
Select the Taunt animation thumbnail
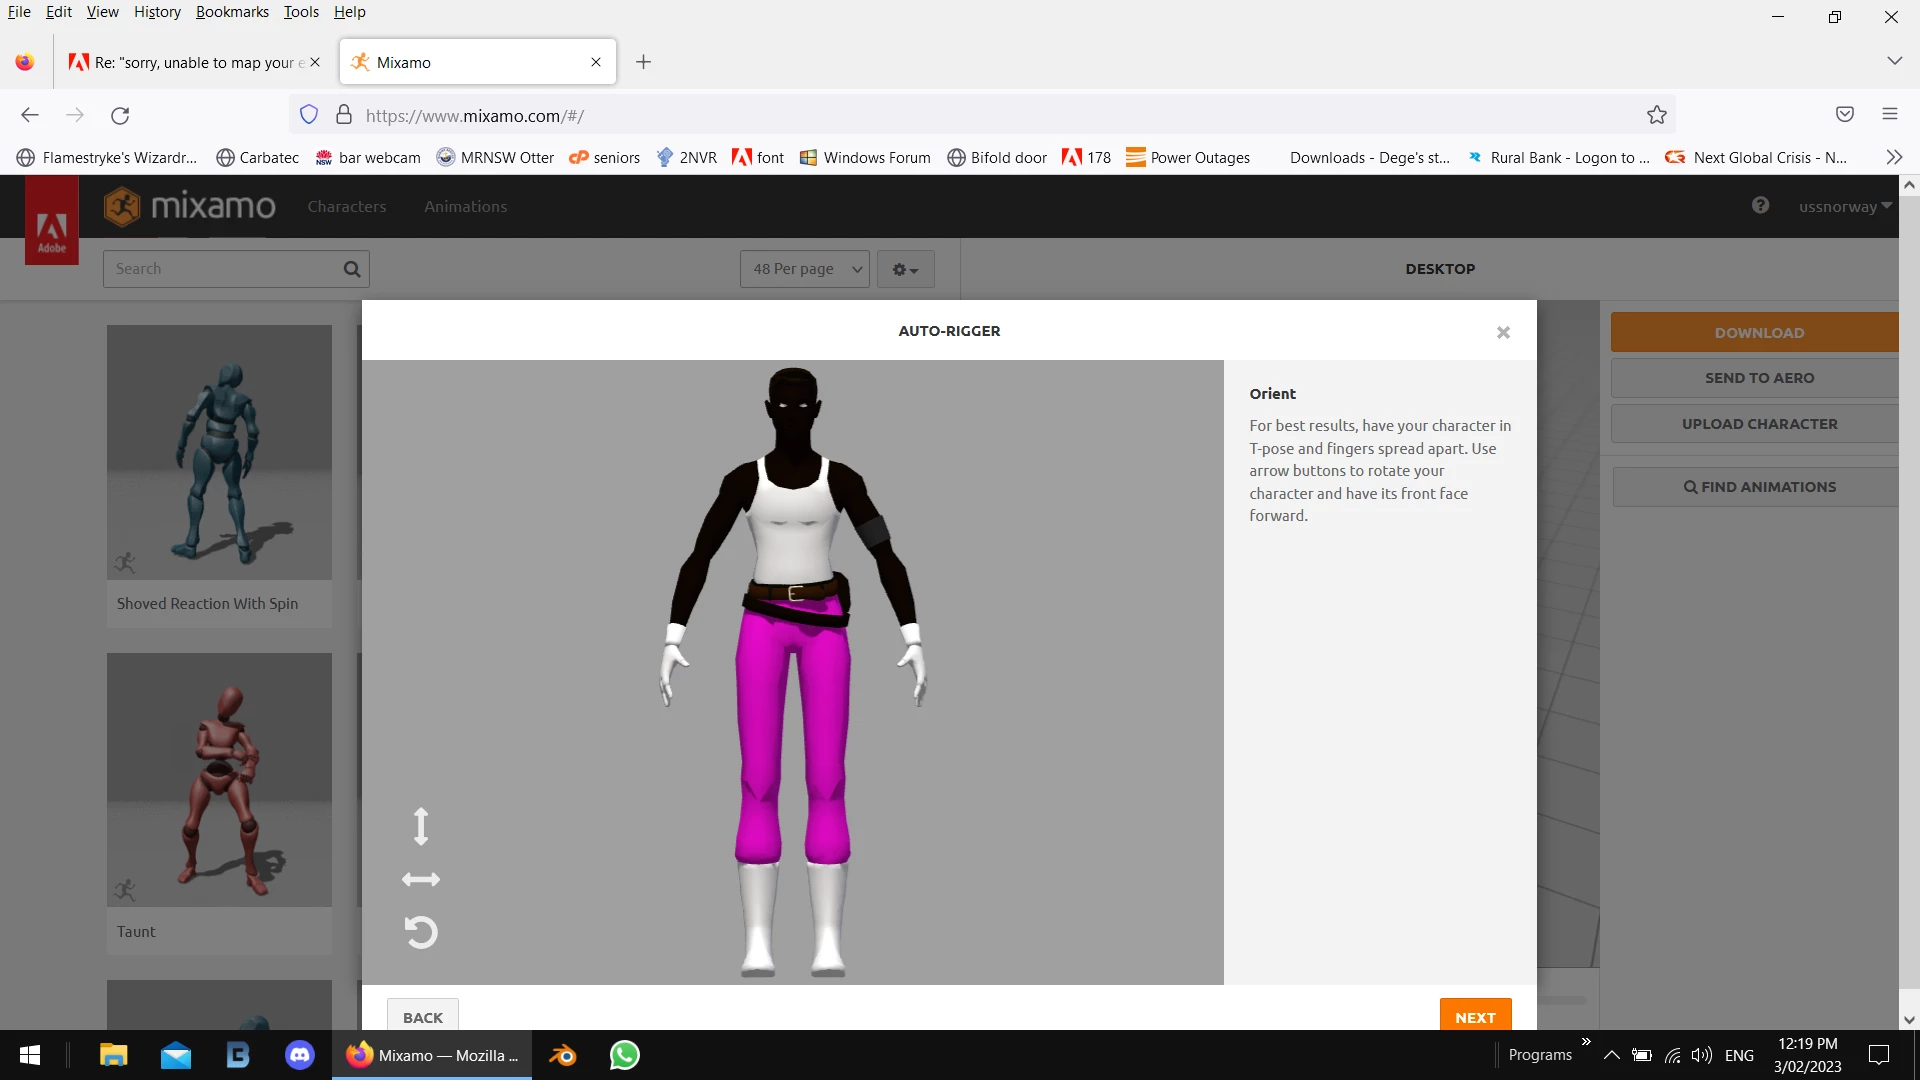pyautogui.click(x=219, y=780)
